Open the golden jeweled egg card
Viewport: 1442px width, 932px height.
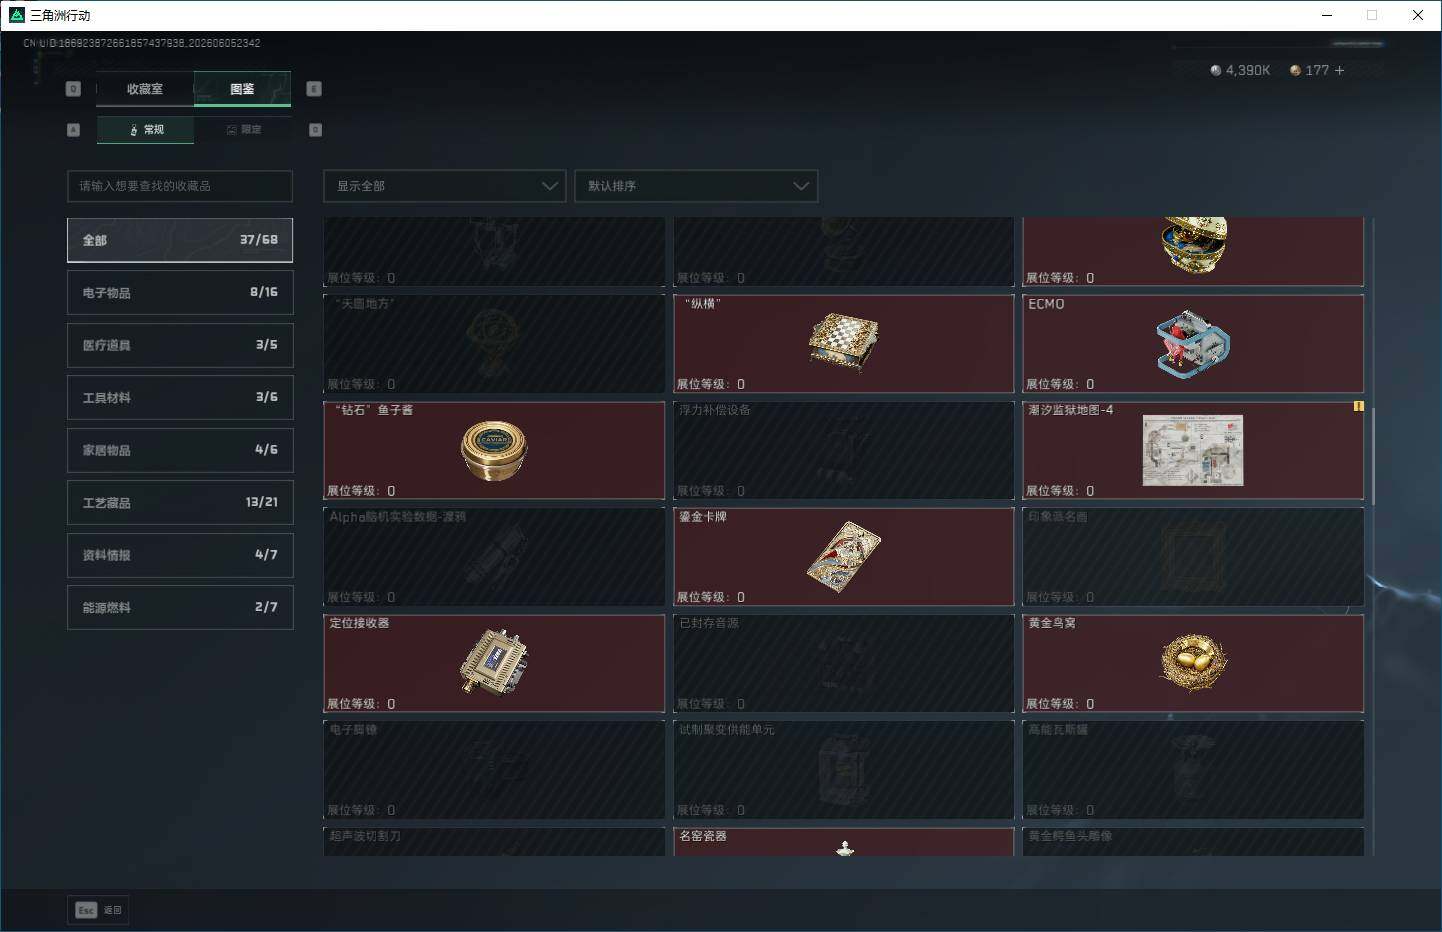1193,252
